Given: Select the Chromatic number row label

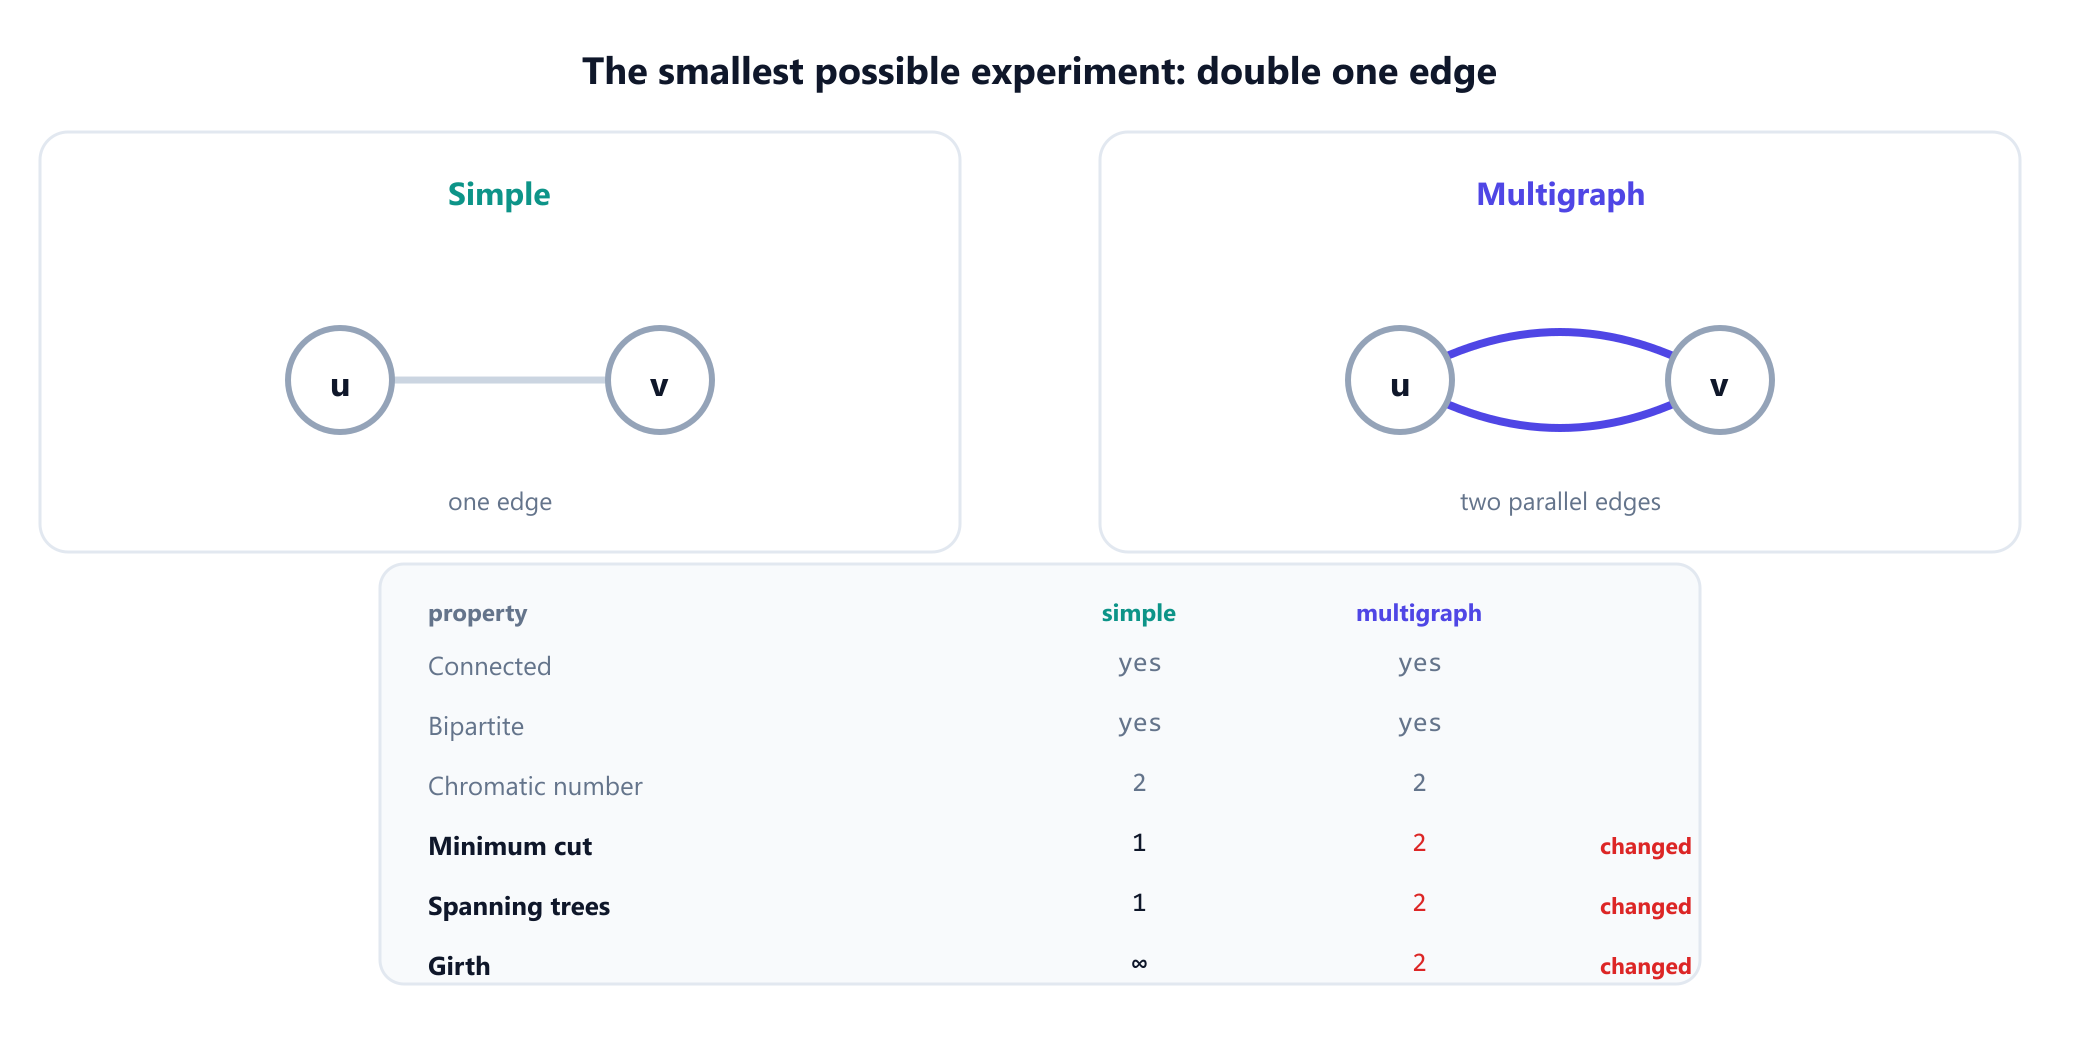Looking at the screenshot, I should coord(535,786).
